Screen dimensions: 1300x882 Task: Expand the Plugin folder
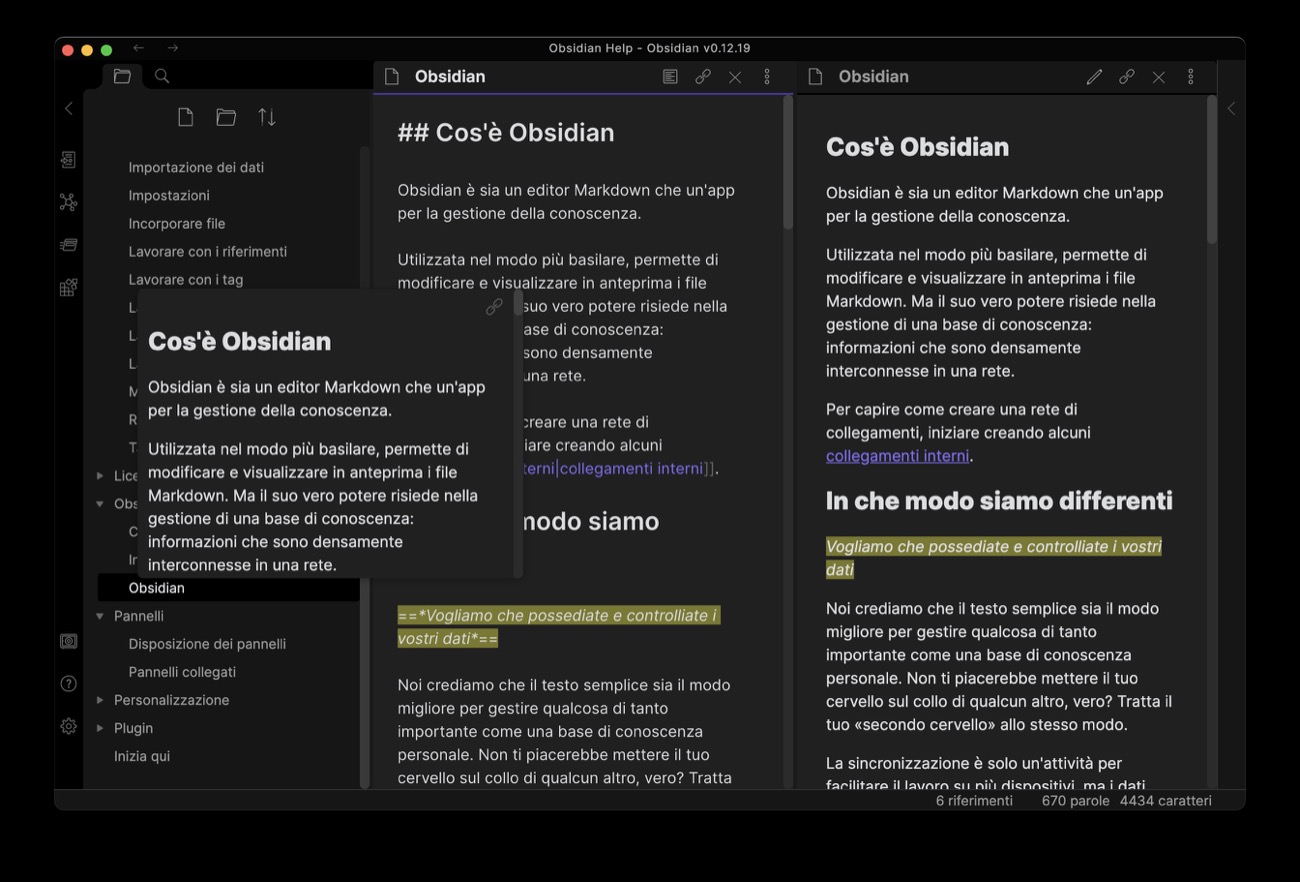coord(100,728)
